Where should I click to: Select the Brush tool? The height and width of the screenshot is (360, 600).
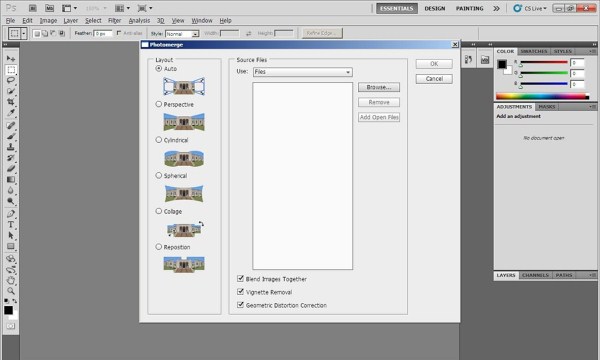click(11, 136)
